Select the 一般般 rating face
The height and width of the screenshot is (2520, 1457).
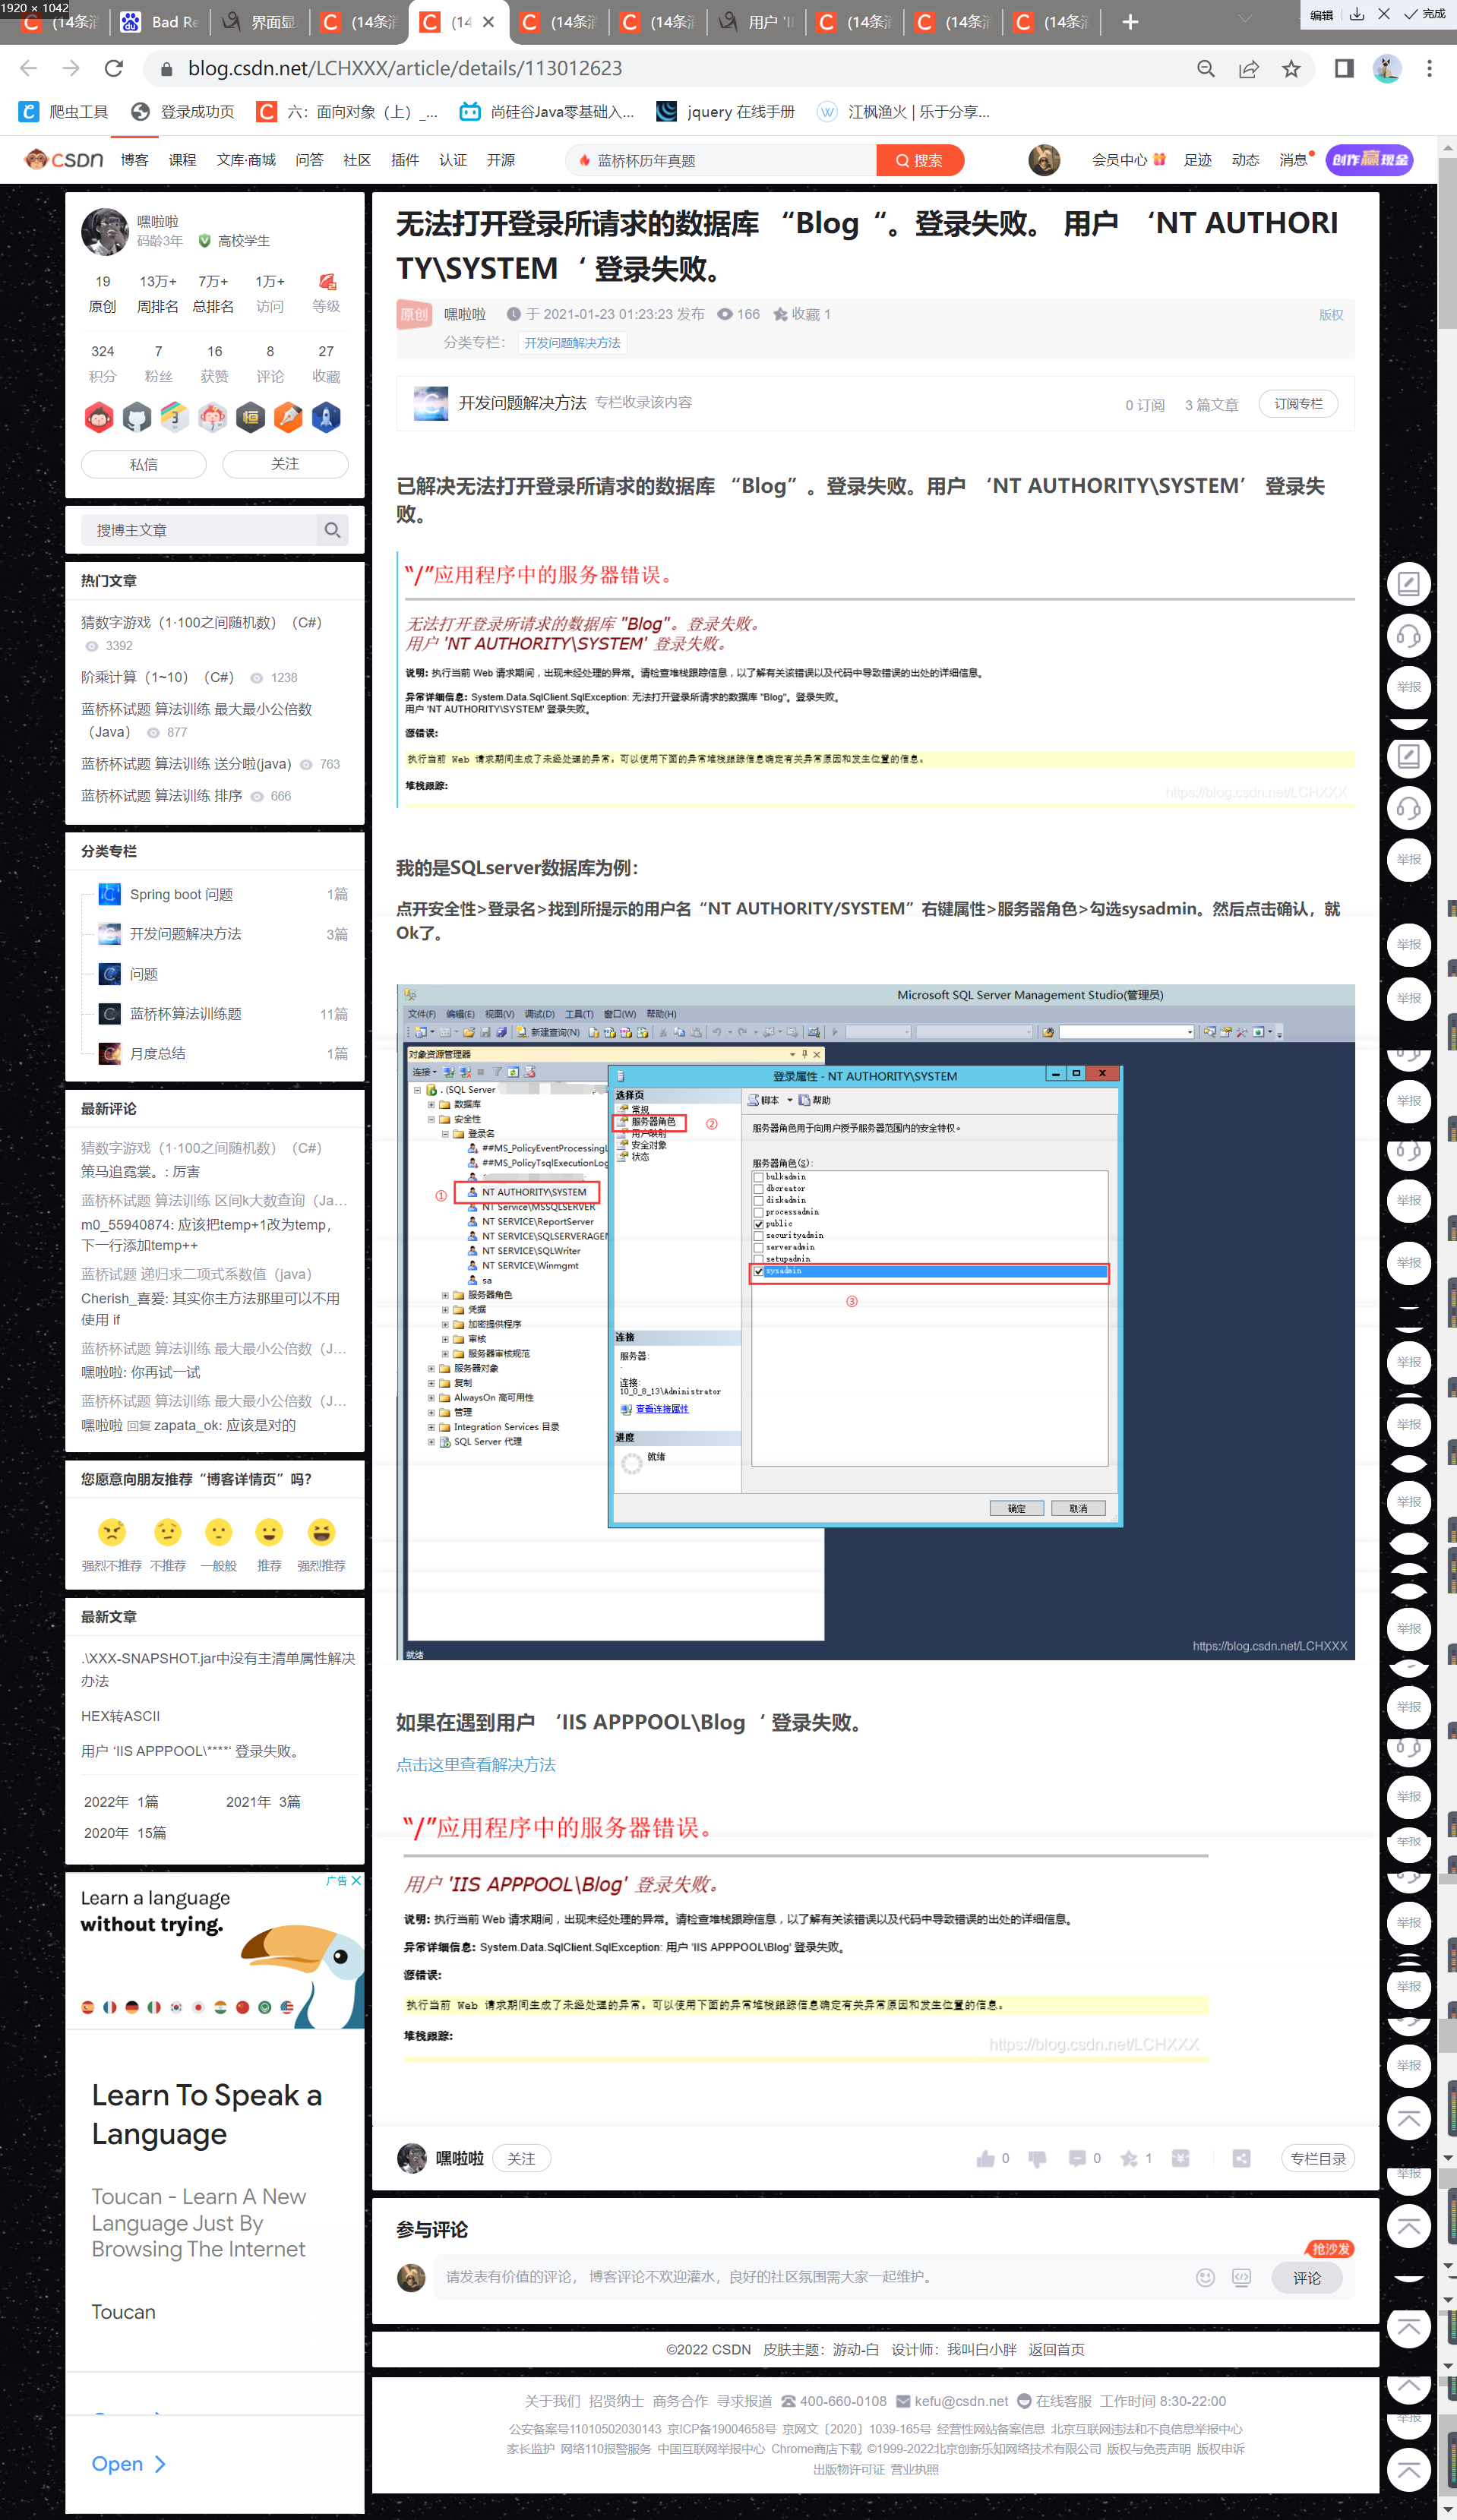218,1532
